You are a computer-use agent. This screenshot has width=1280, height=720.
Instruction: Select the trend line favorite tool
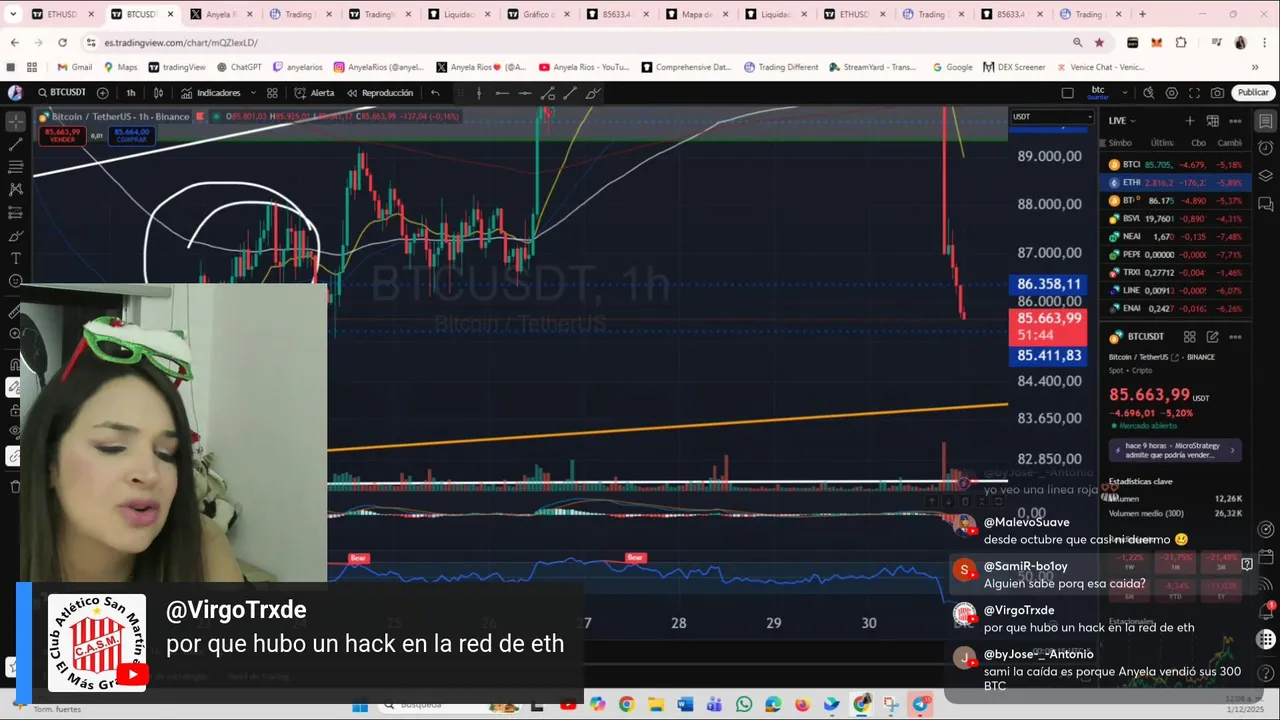point(570,93)
